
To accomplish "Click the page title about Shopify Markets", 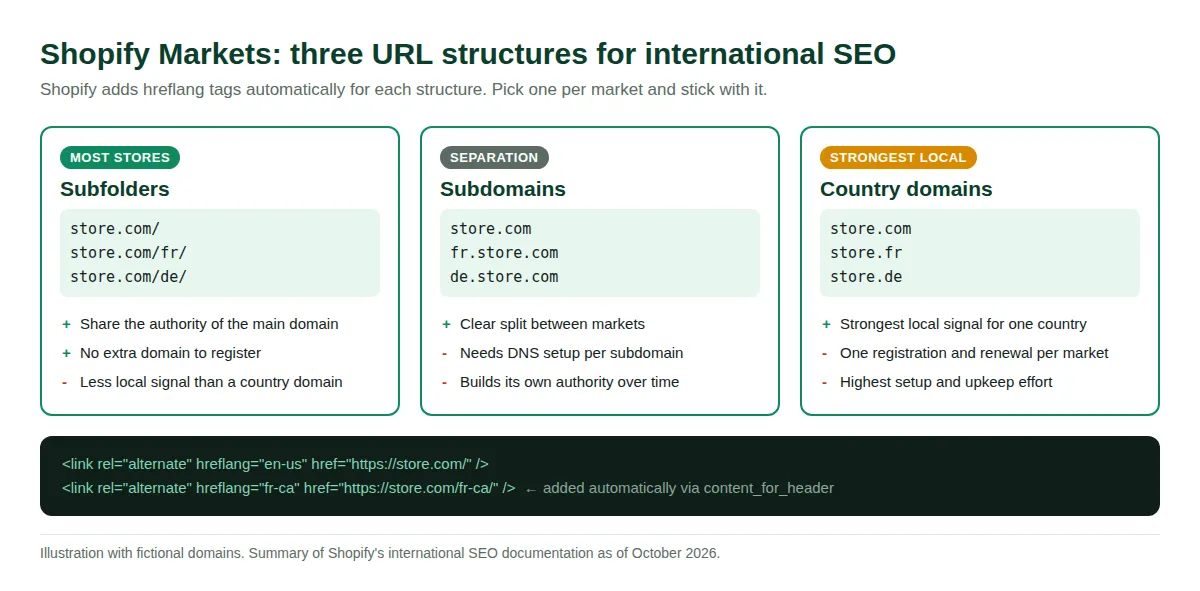I will click(468, 53).
